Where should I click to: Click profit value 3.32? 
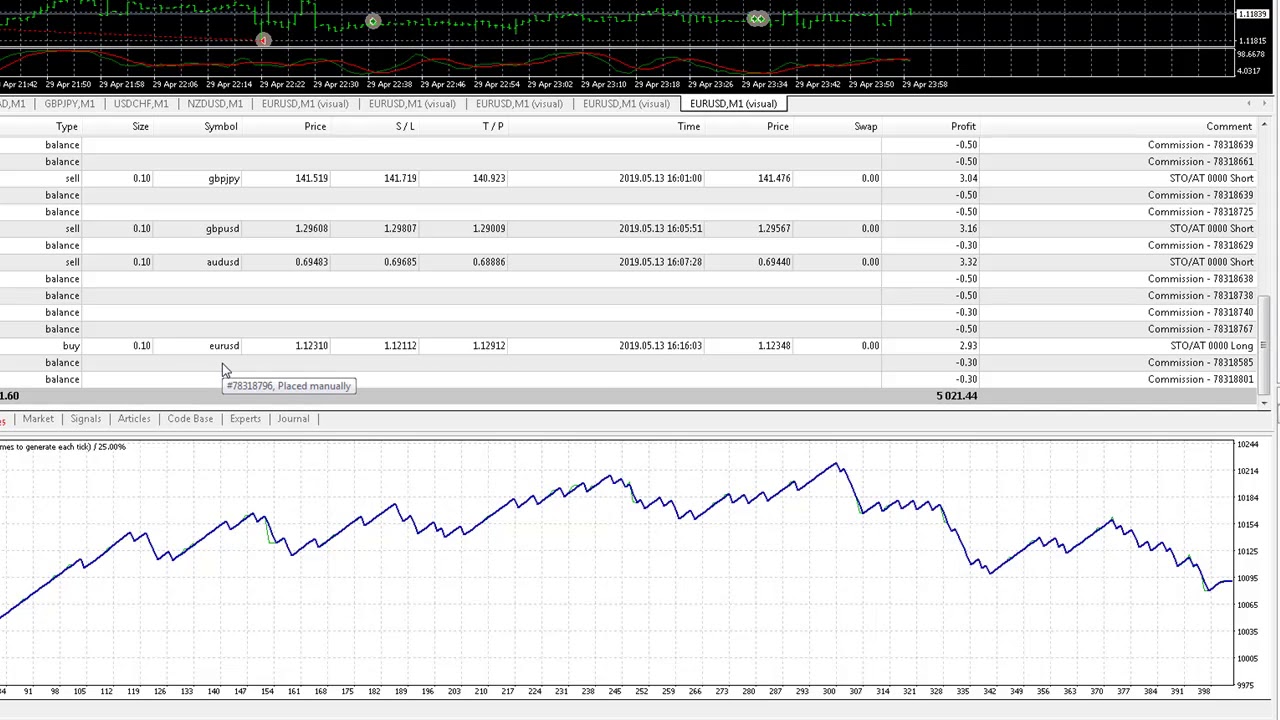click(x=968, y=262)
